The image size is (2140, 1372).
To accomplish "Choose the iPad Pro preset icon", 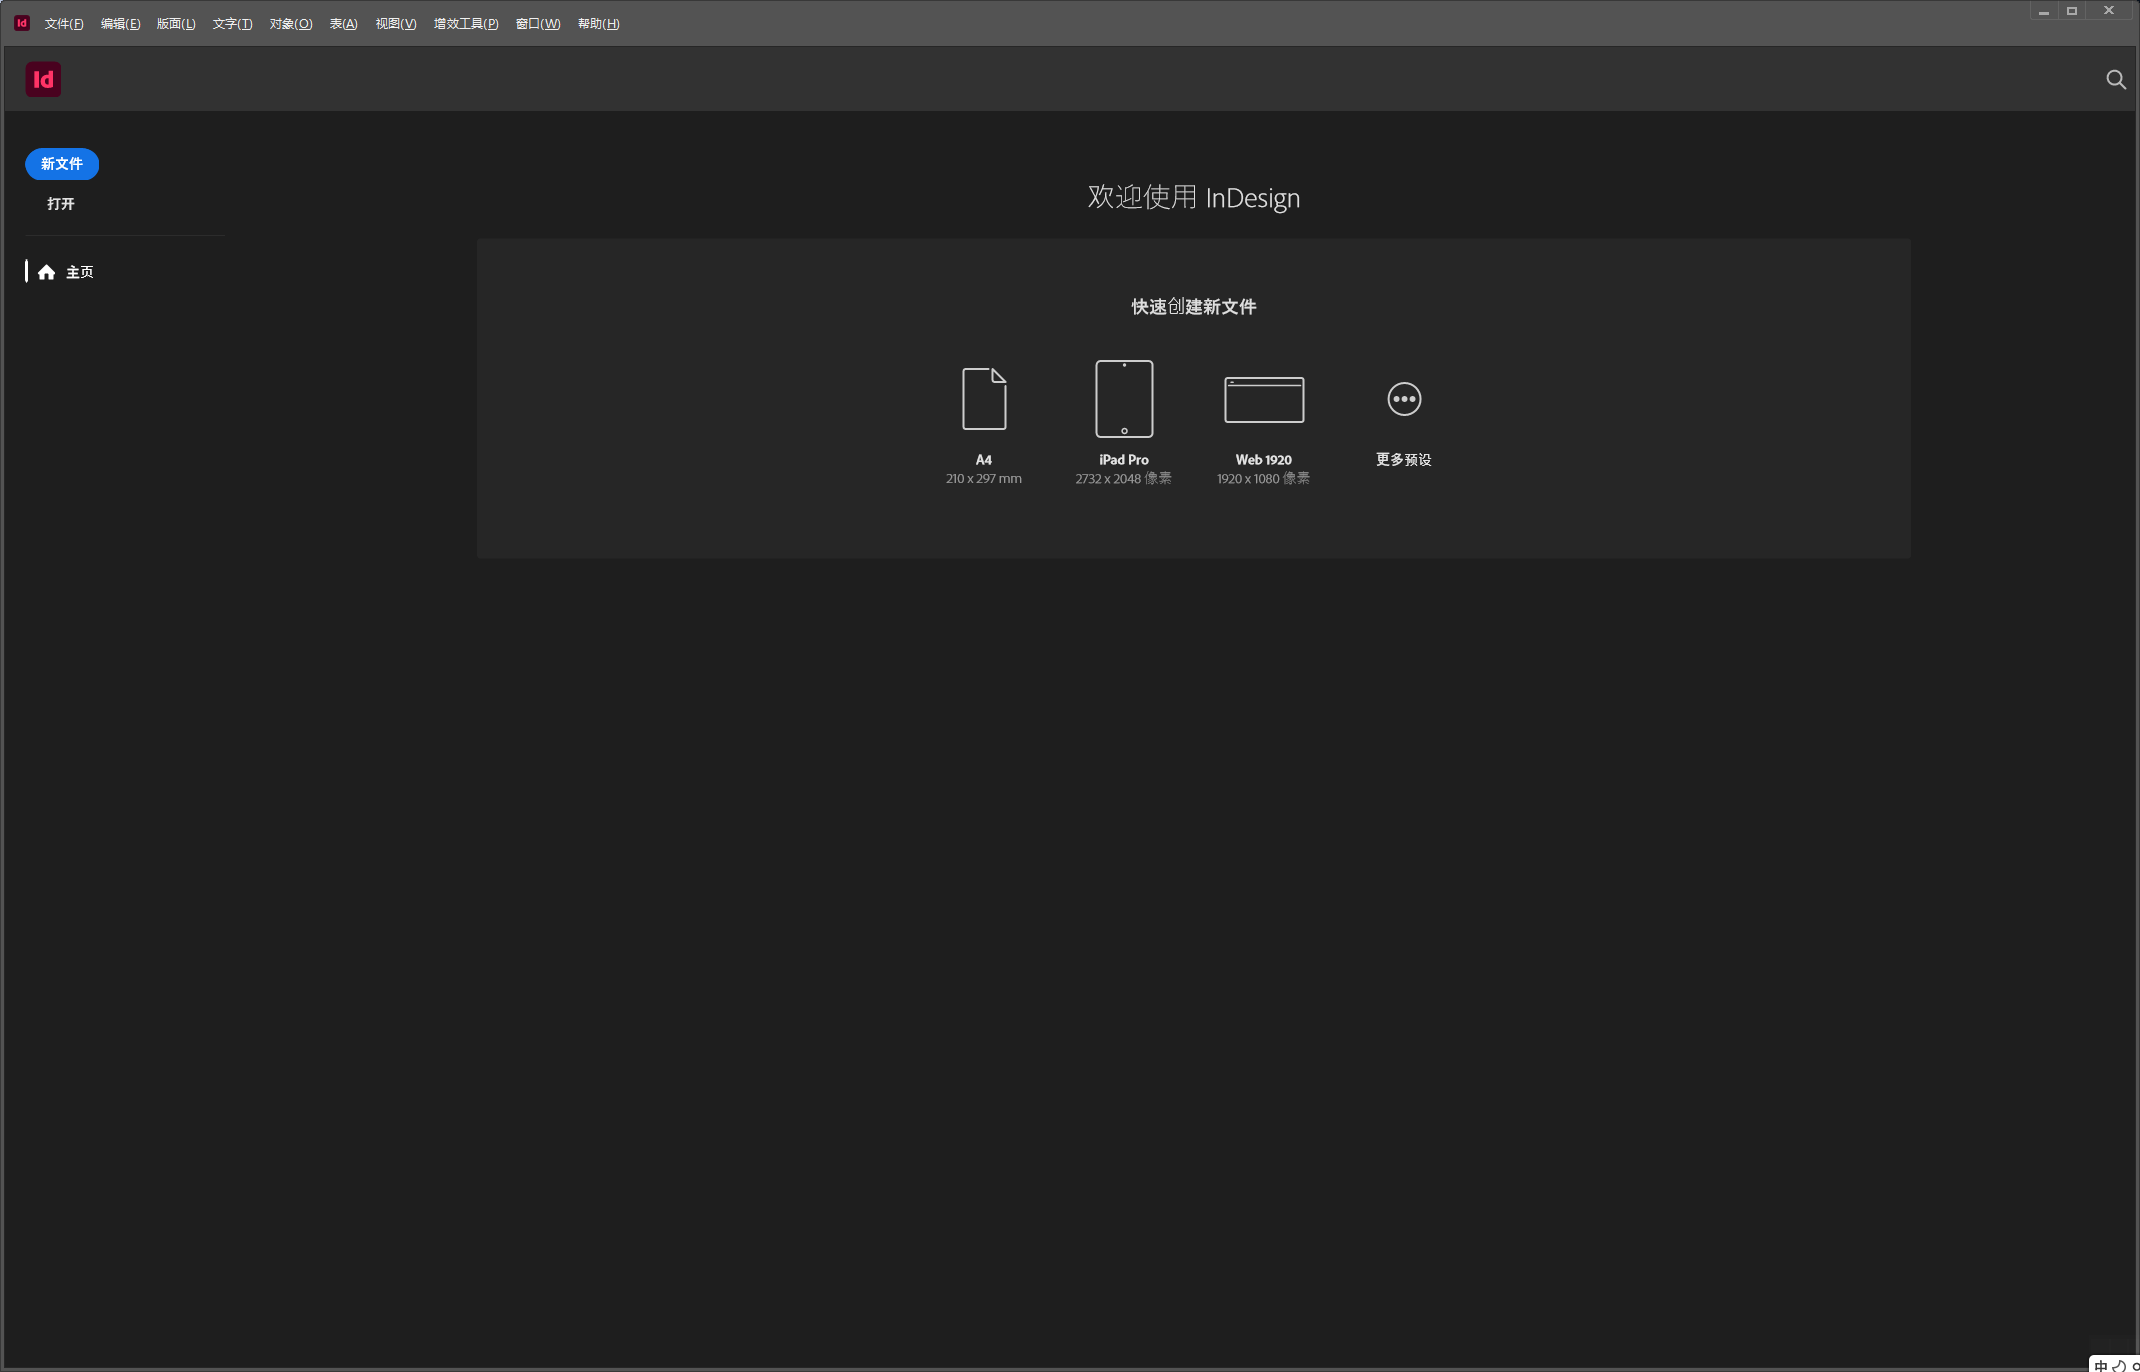I will pyautogui.click(x=1124, y=398).
